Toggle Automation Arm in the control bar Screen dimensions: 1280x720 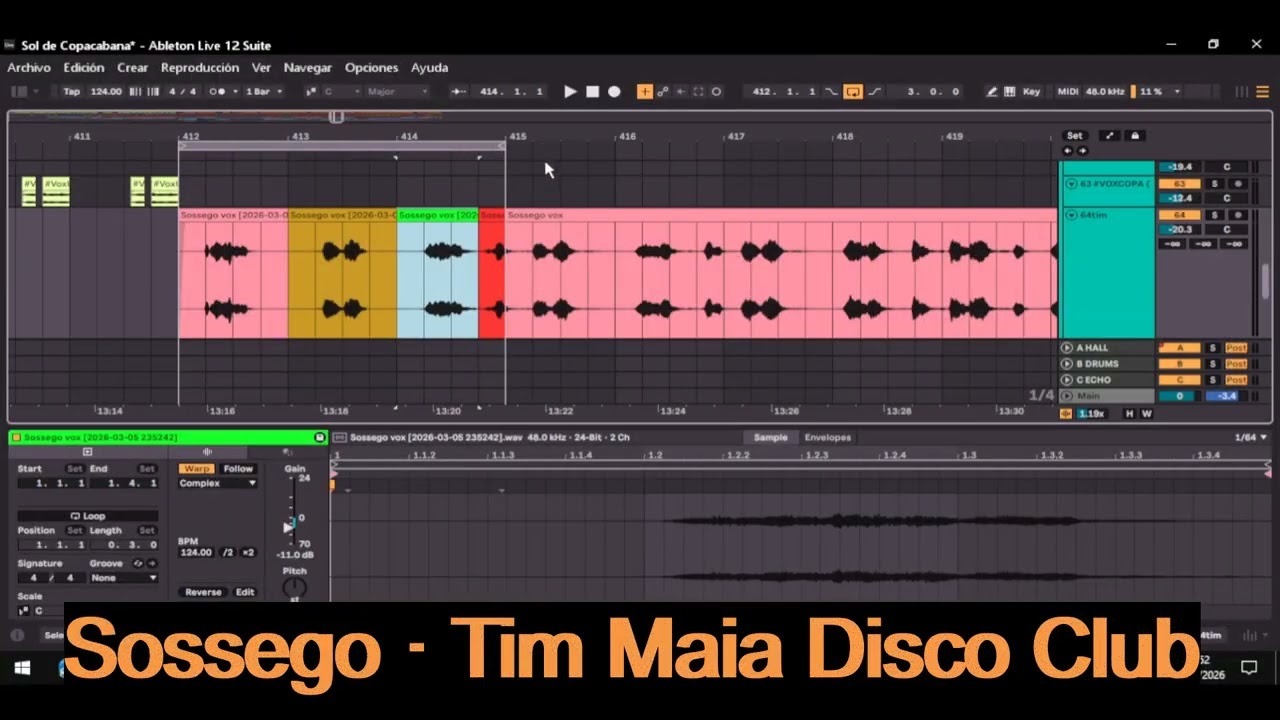pyautogui.click(x=663, y=91)
